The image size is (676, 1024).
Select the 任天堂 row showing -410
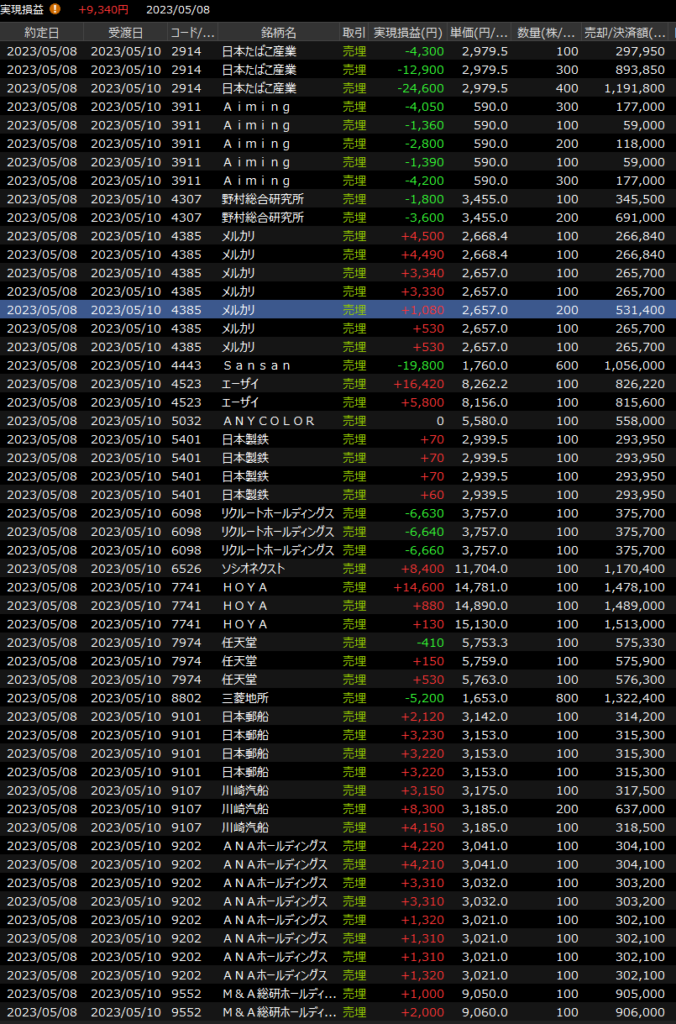pos(337,642)
